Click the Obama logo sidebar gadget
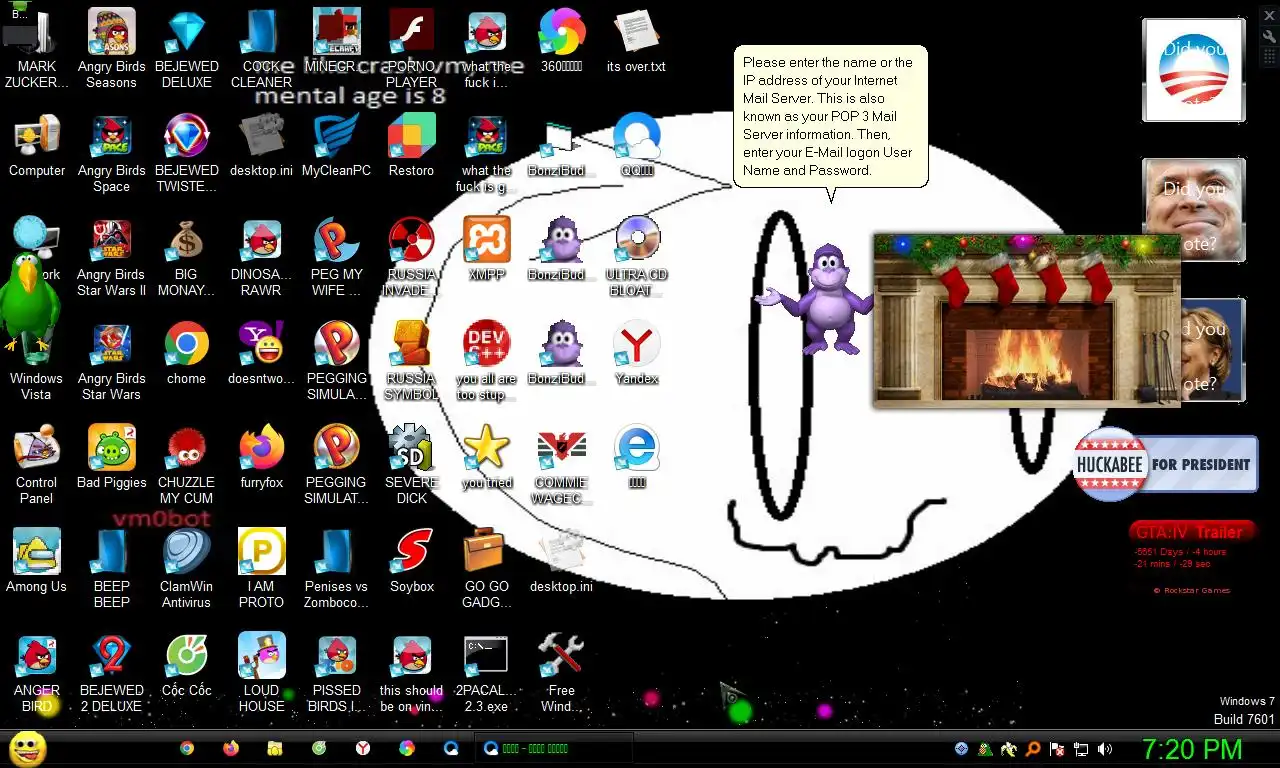The width and height of the screenshot is (1280, 768). 1193,70
